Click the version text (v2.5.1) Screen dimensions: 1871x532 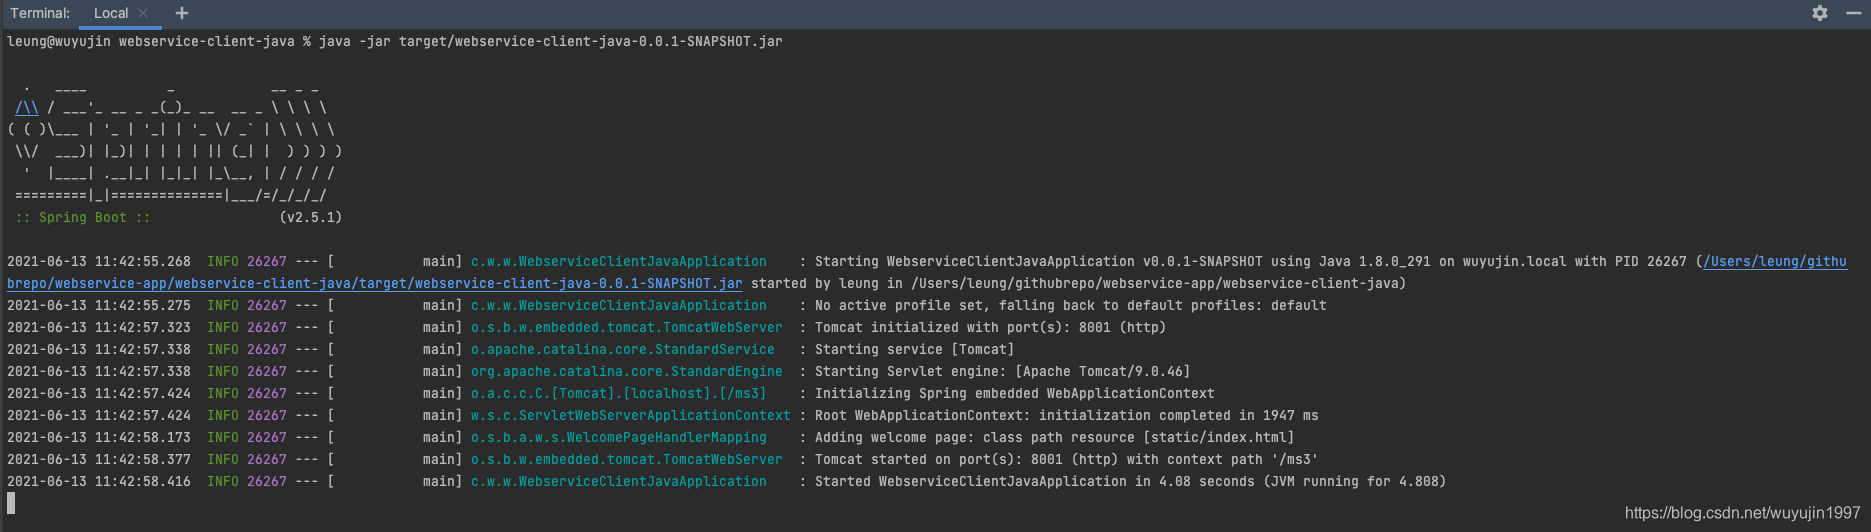pyautogui.click(x=311, y=217)
